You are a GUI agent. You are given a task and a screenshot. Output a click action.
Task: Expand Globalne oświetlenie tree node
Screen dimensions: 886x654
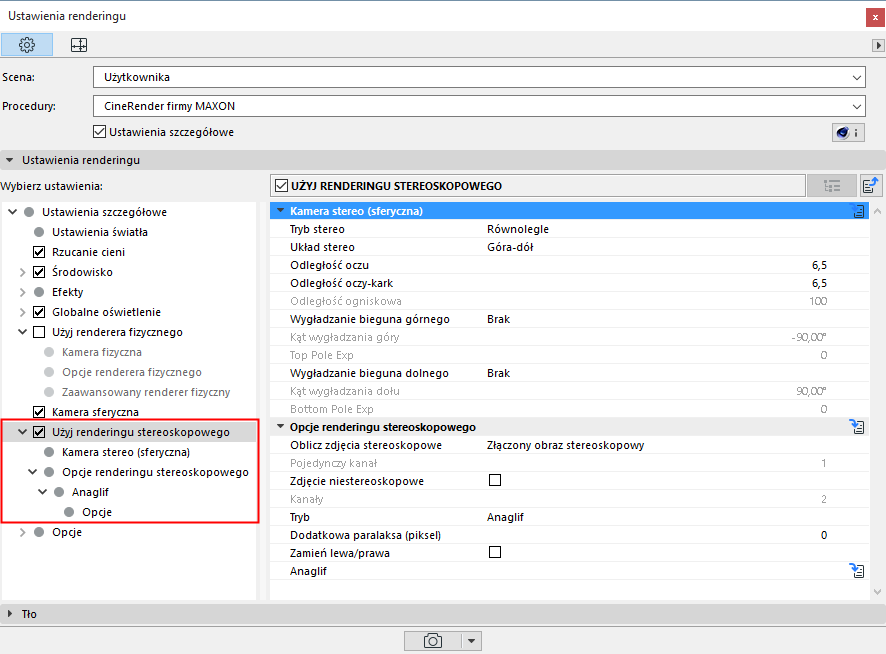coord(23,312)
